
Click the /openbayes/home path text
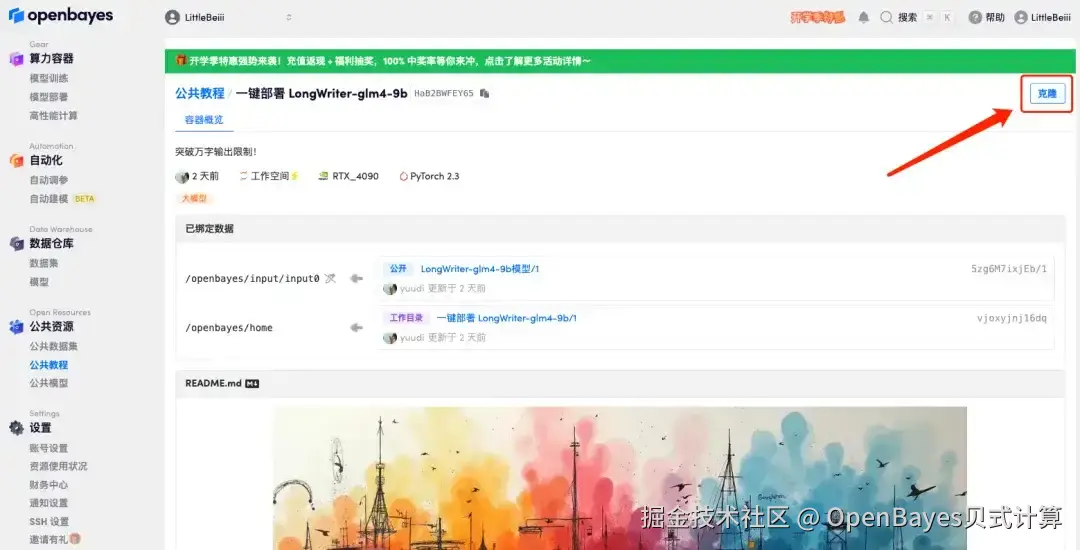coord(229,328)
